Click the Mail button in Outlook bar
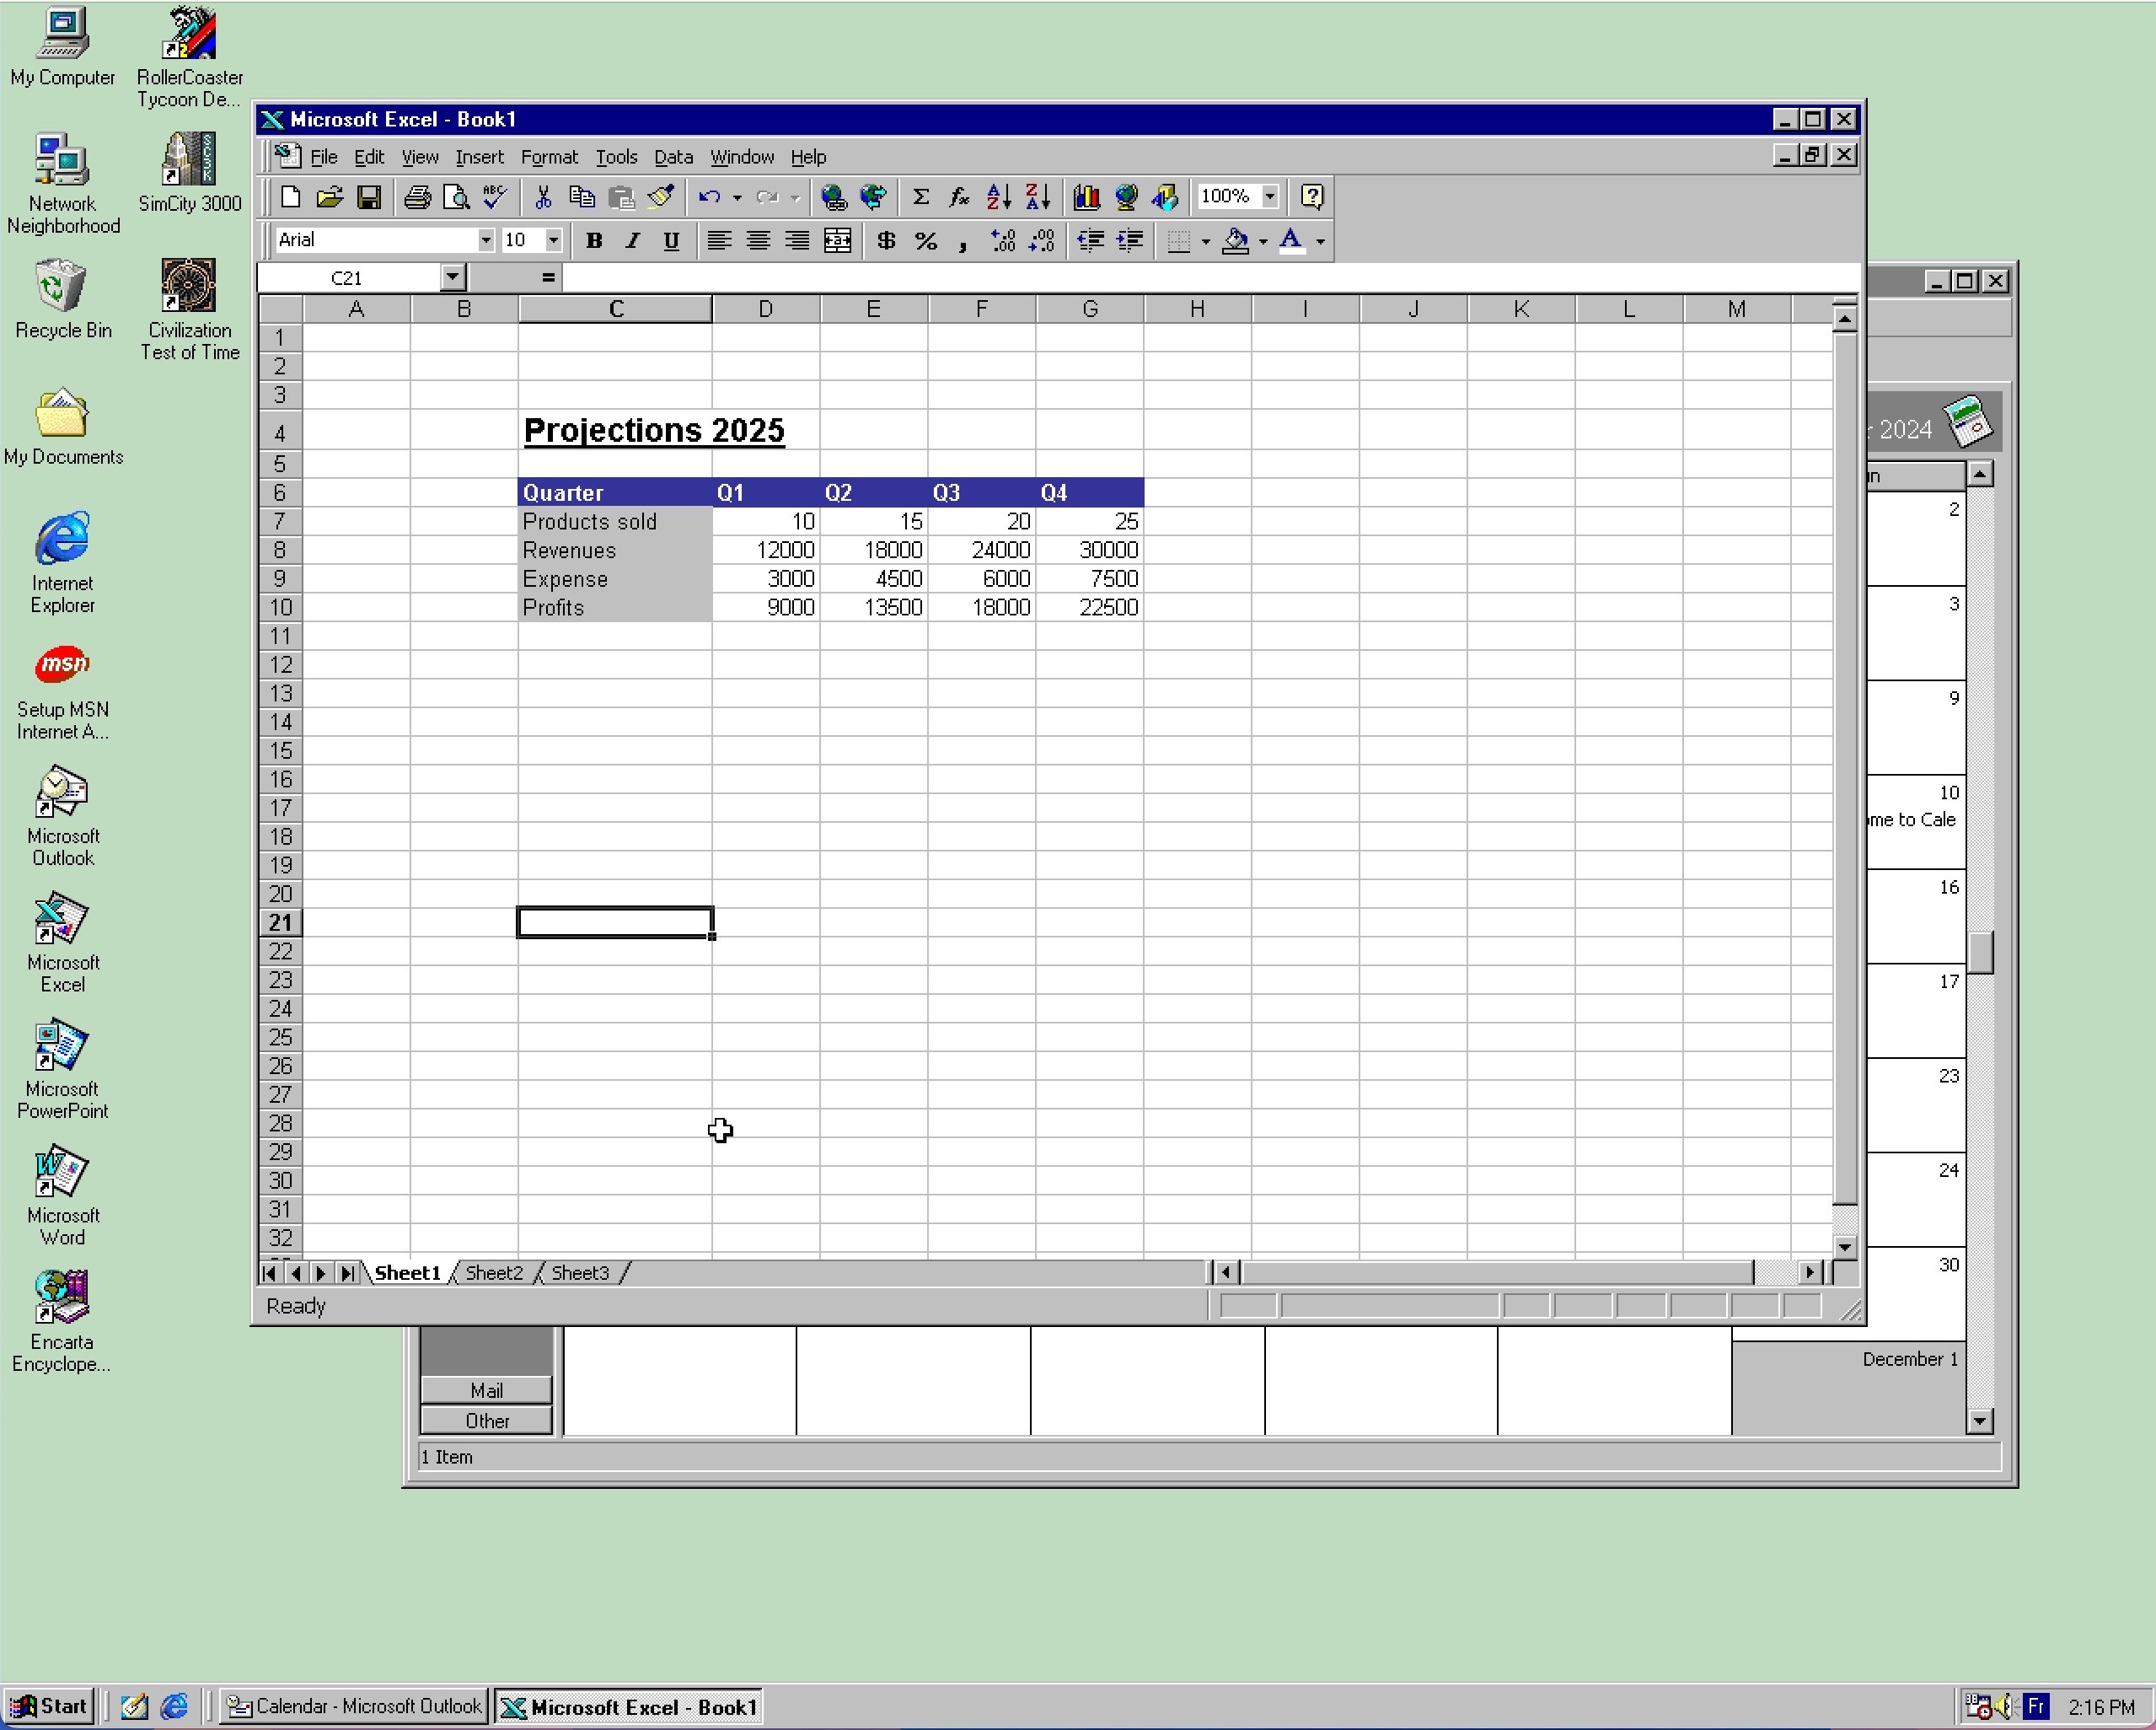2156x1730 pixels. [x=486, y=1391]
